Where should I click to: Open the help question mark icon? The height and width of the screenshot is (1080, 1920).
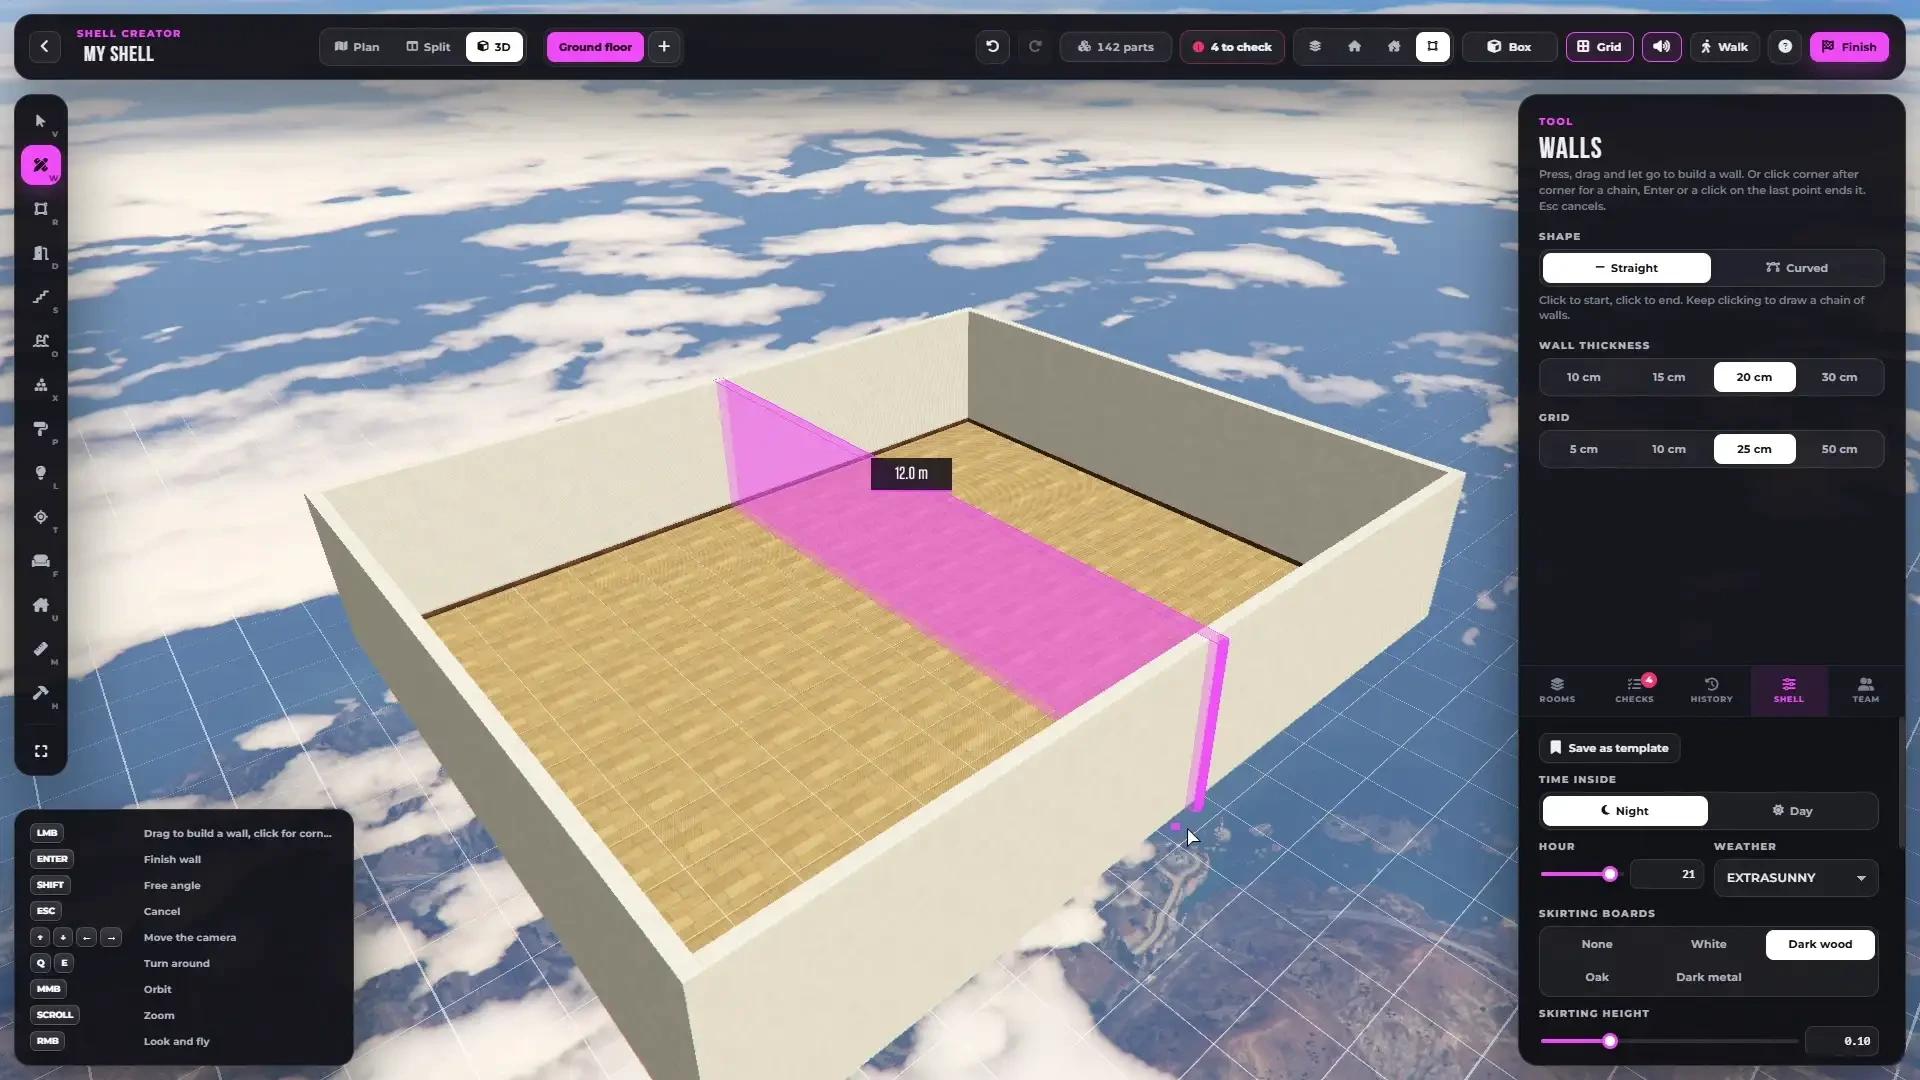[x=1785, y=47]
